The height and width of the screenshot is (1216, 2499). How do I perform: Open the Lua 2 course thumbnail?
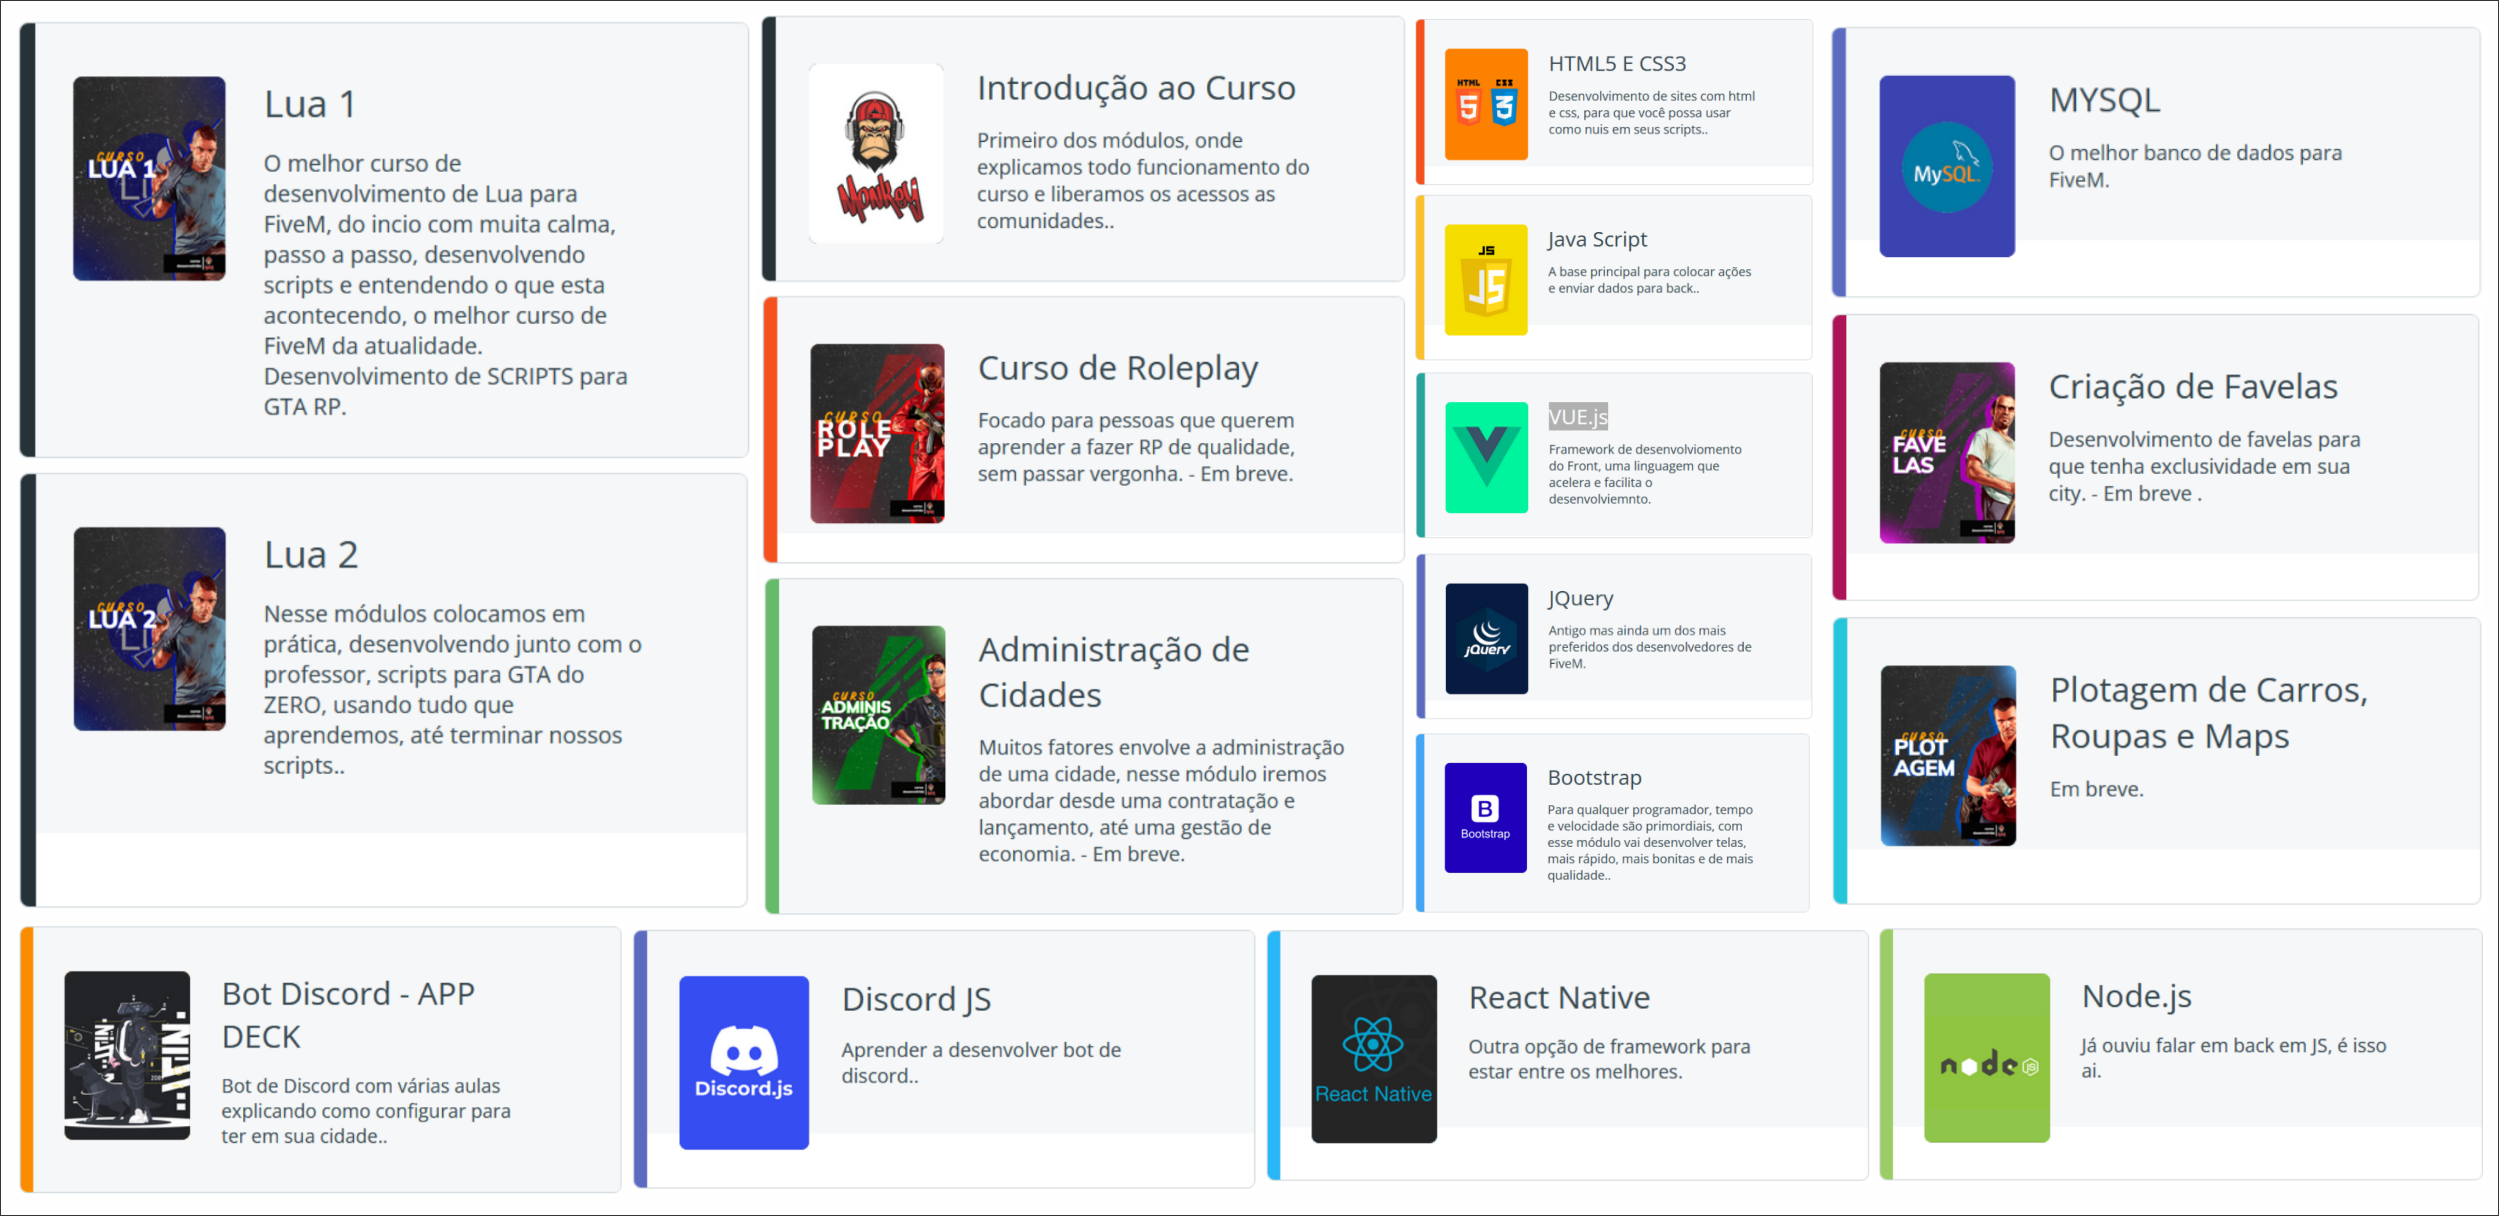click(x=149, y=628)
